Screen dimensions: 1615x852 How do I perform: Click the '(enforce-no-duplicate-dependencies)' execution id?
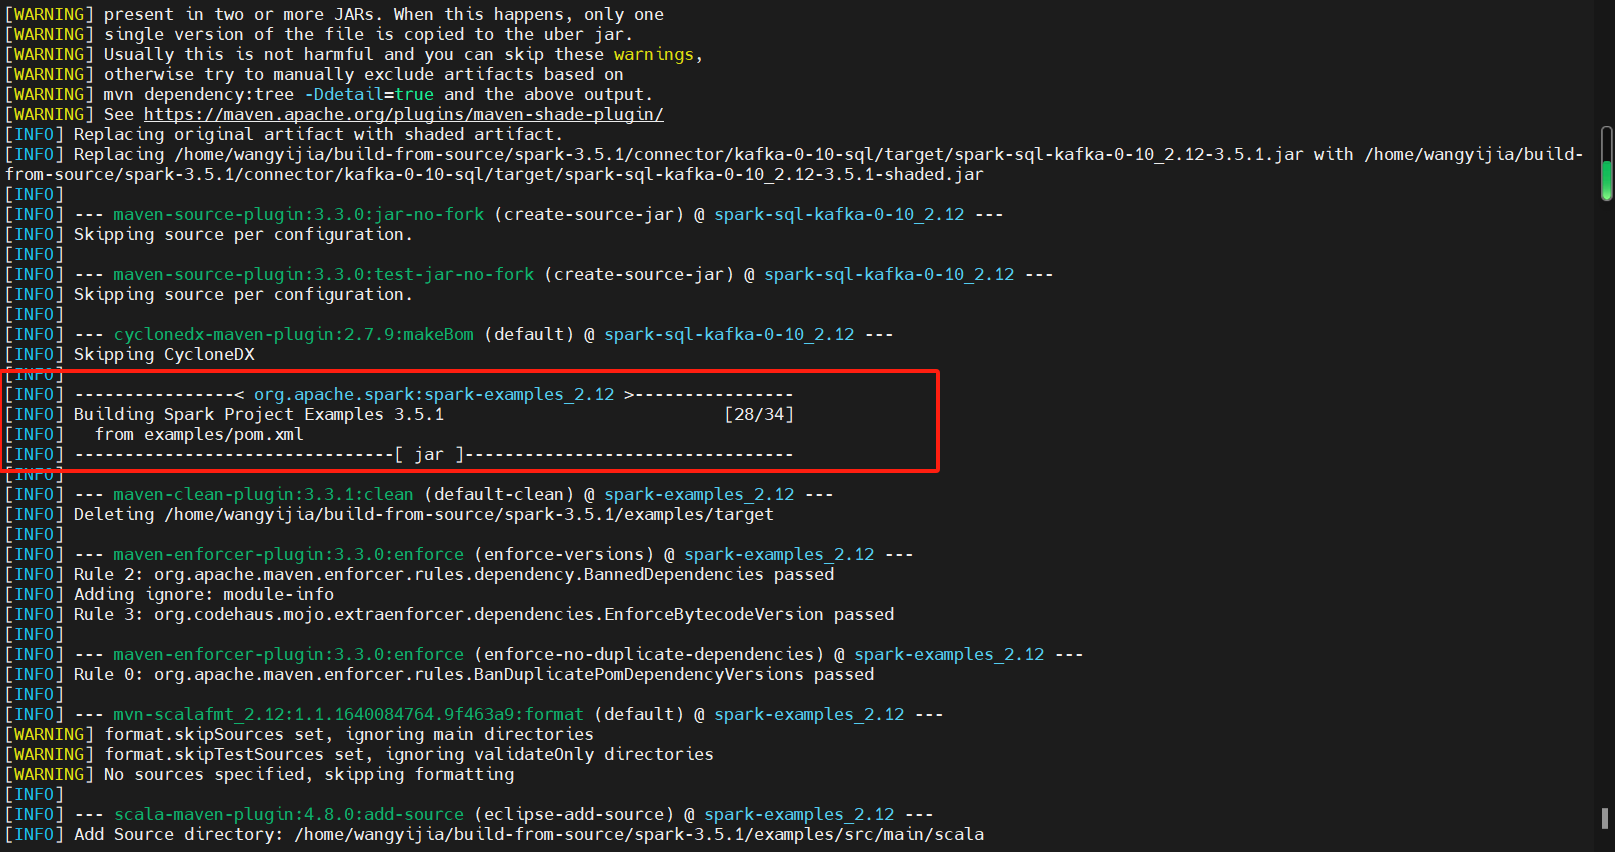coord(649,654)
